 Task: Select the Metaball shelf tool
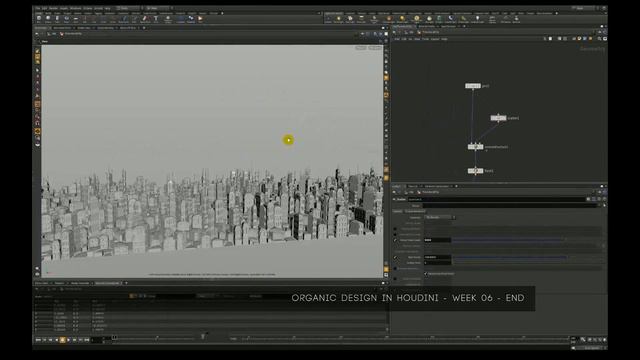tap(191, 19)
